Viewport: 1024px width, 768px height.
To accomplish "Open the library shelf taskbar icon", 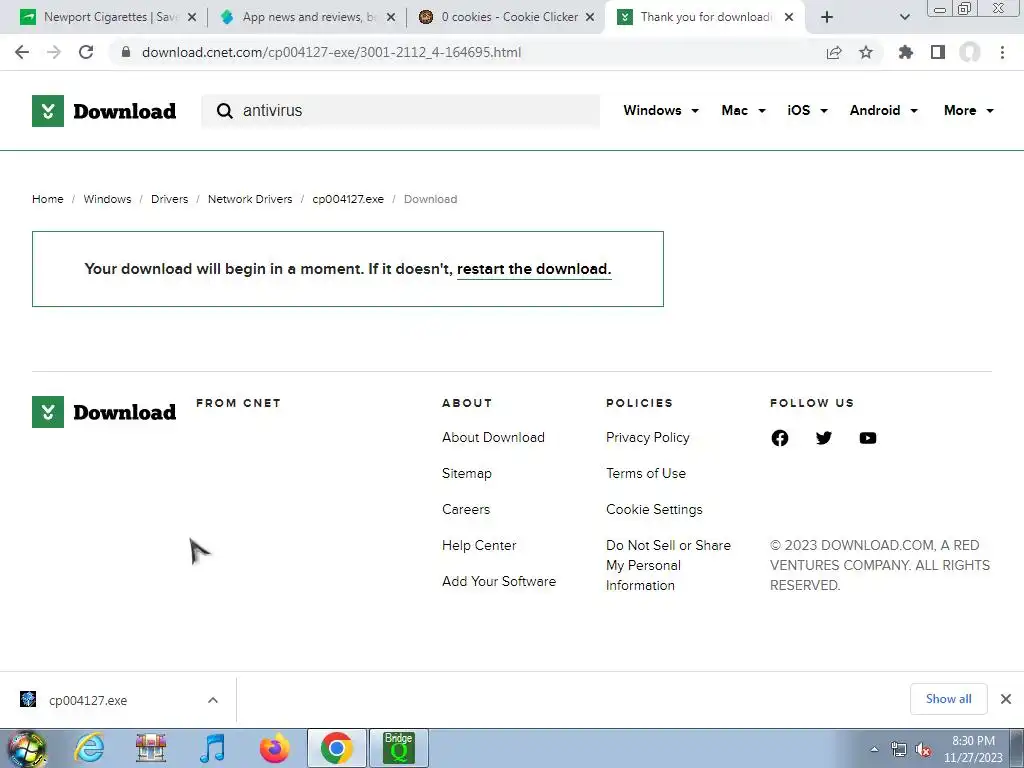I will point(151,748).
